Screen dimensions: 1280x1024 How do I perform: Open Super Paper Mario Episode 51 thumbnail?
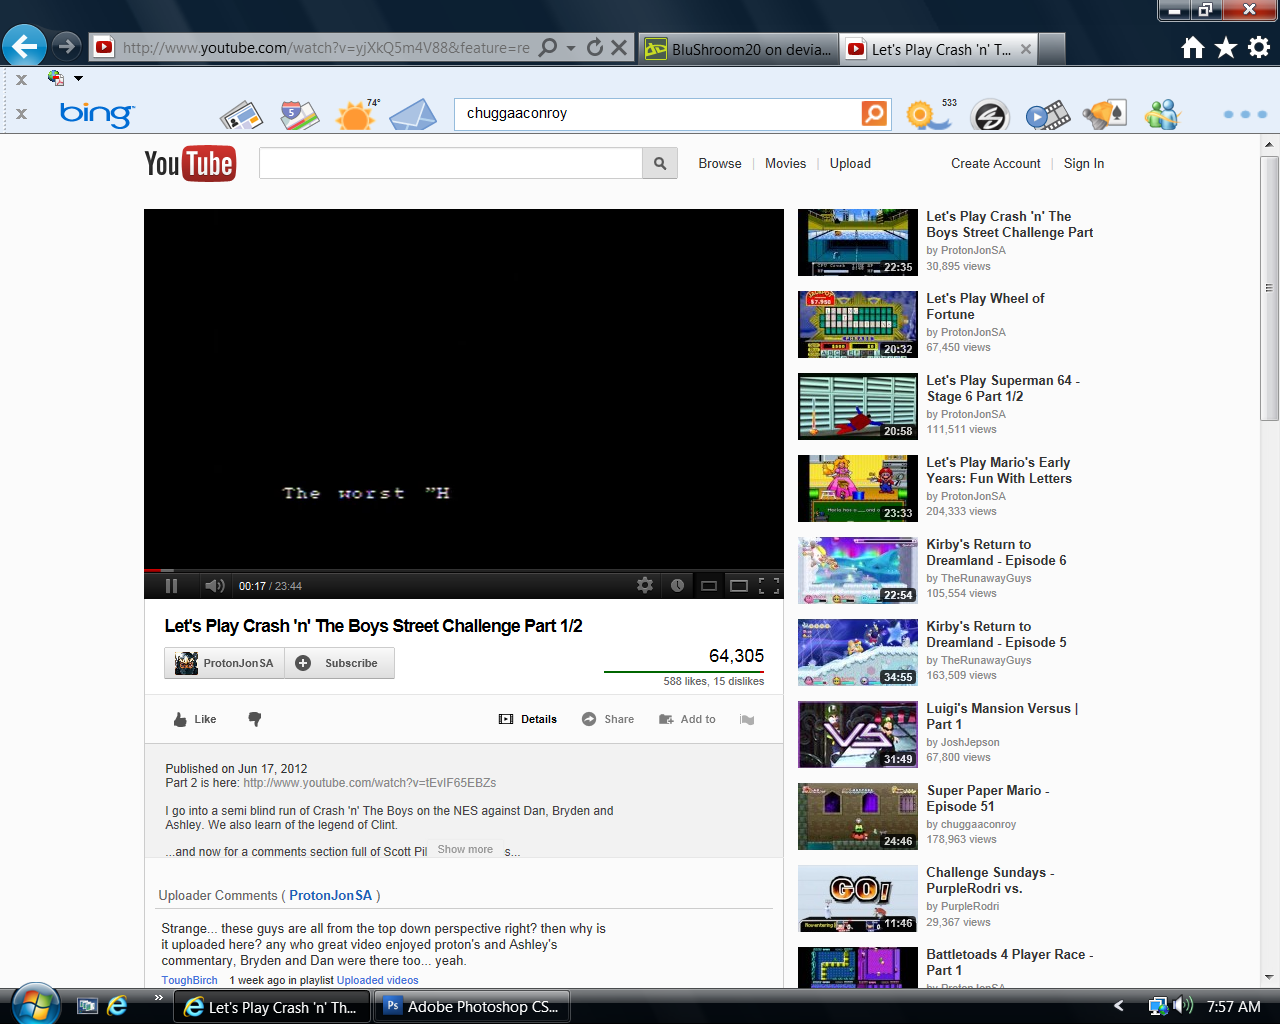(x=858, y=817)
